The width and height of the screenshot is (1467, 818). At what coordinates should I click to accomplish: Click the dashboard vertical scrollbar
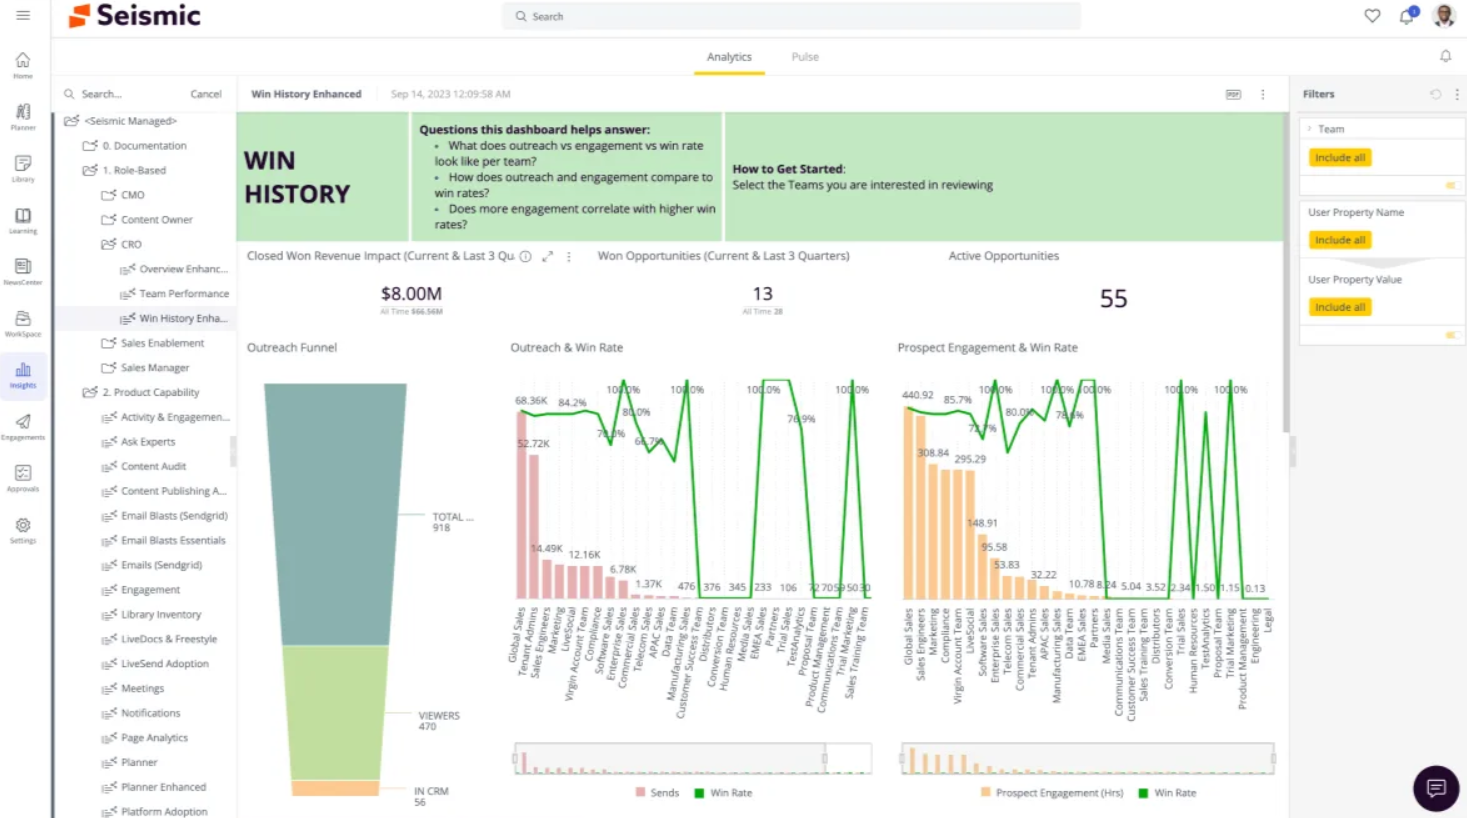tap(1286, 270)
